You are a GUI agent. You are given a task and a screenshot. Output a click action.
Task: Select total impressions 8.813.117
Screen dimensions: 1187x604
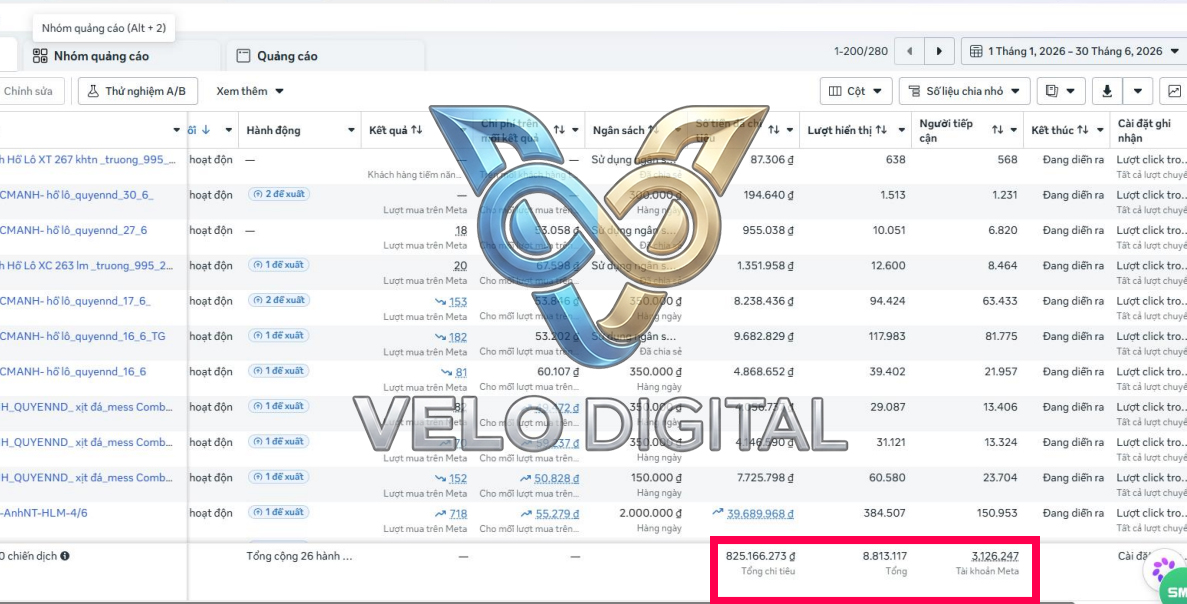point(884,556)
